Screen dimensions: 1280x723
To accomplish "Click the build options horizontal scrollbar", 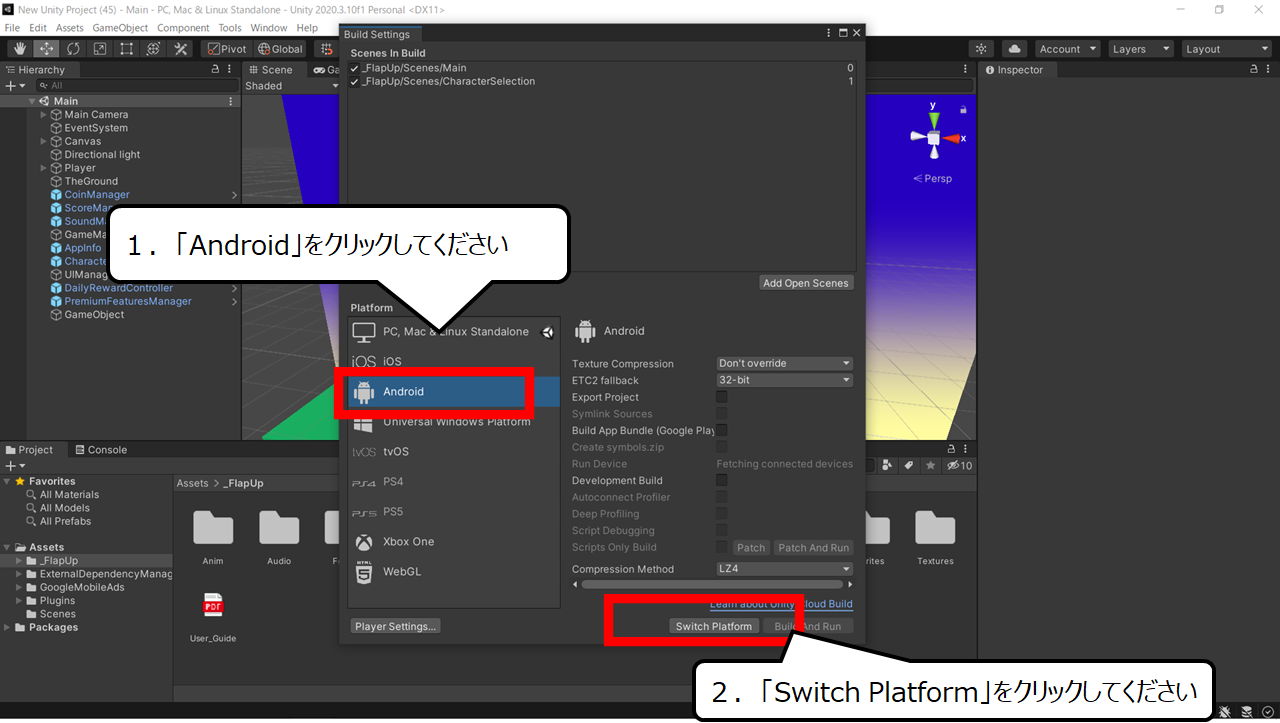I will (x=710, y=584).
